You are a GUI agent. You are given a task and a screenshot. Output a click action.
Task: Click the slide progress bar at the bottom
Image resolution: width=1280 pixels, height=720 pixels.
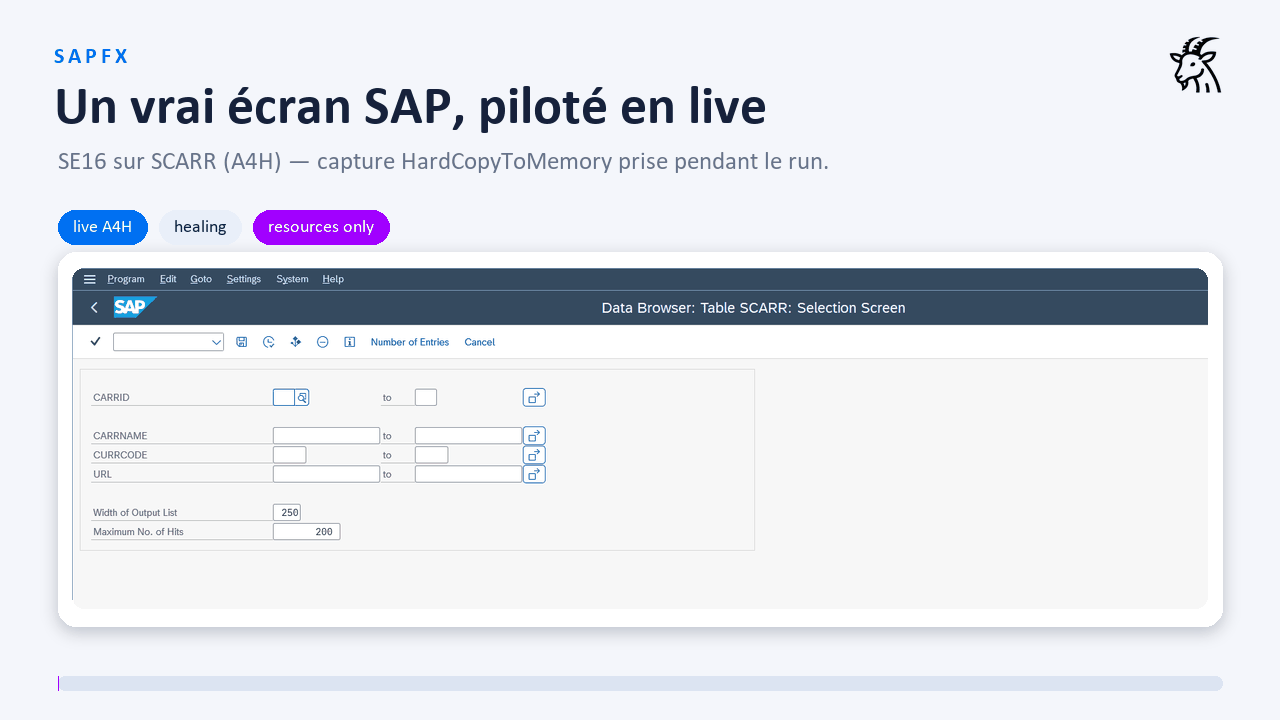coord(640,683)
